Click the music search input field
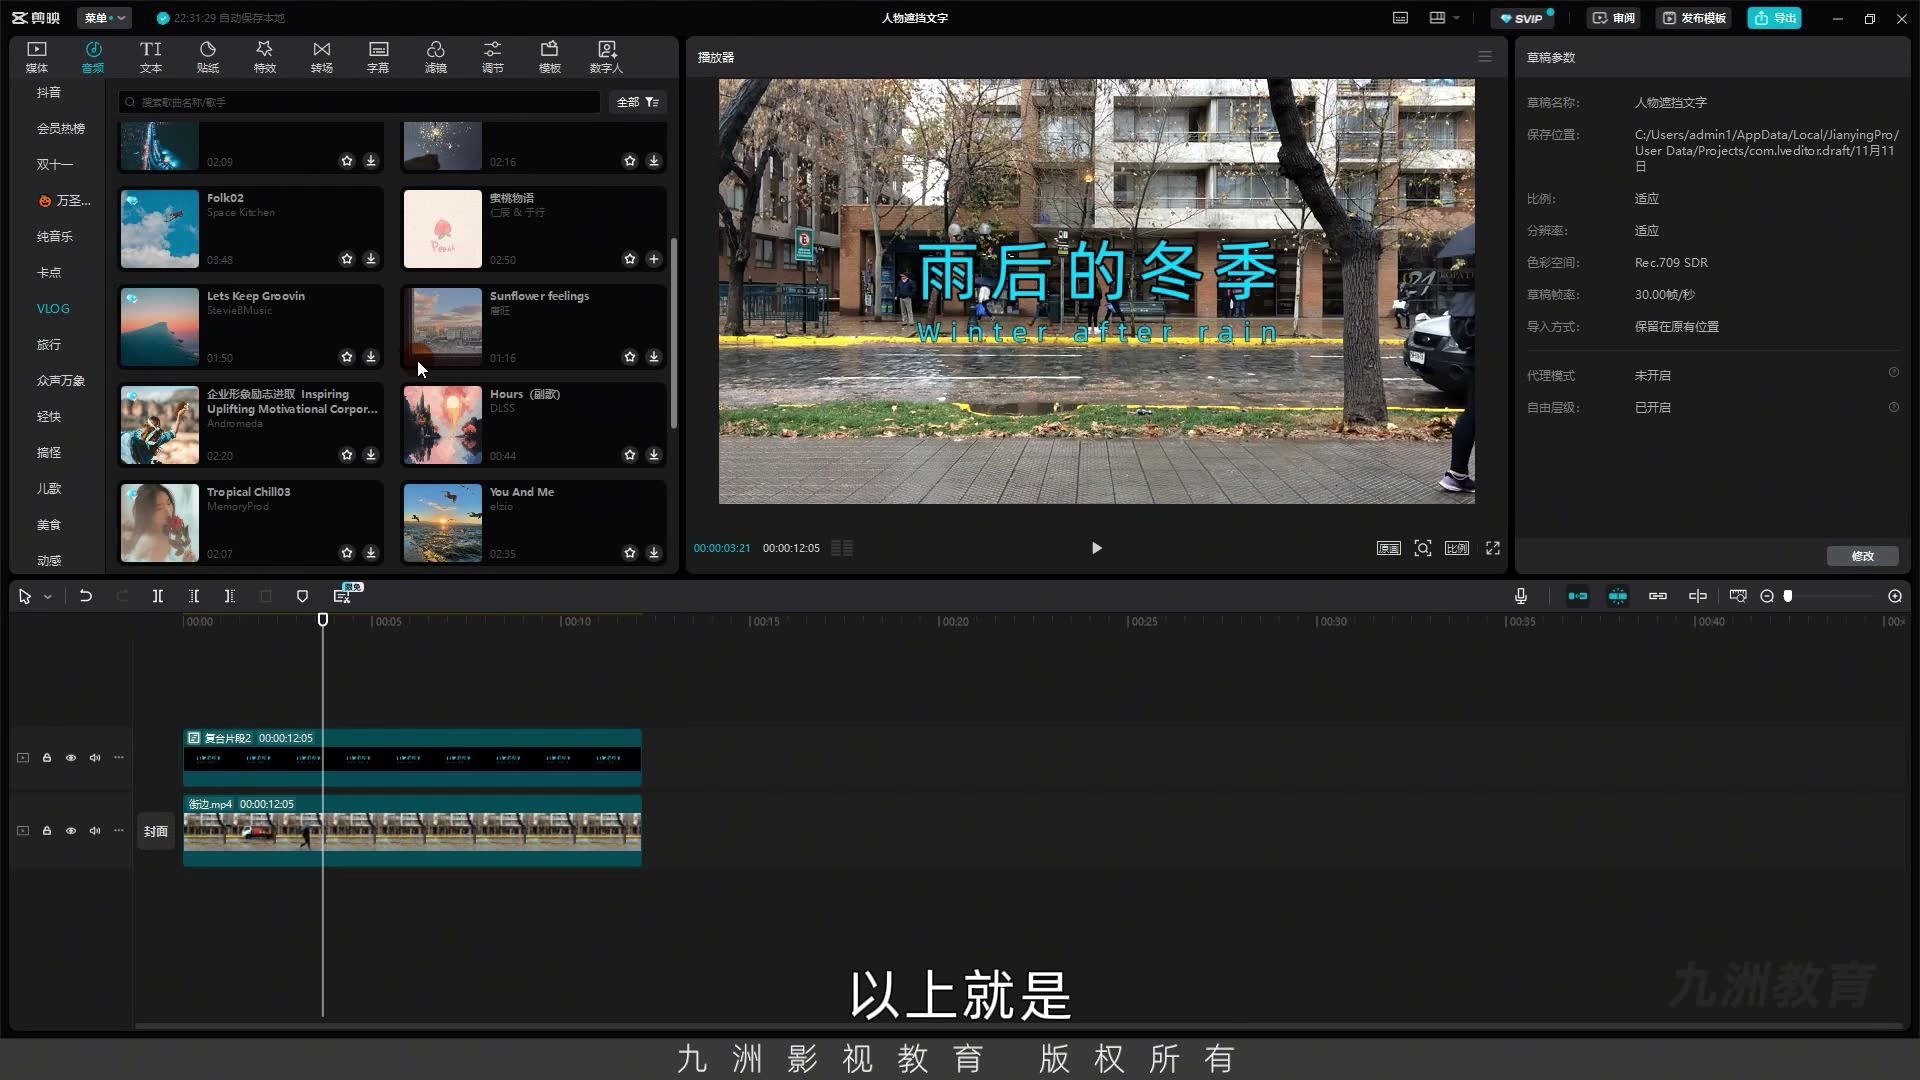 tap(360, 102)
